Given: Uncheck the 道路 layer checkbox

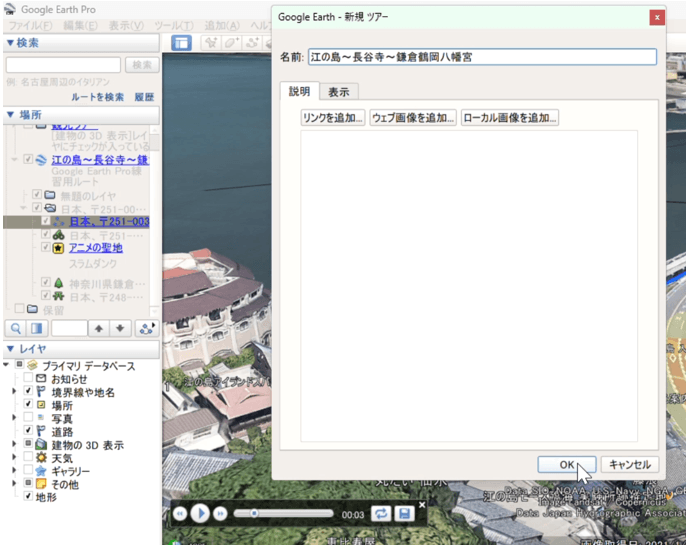Looking at the screenshot, I should coord(29,432).
